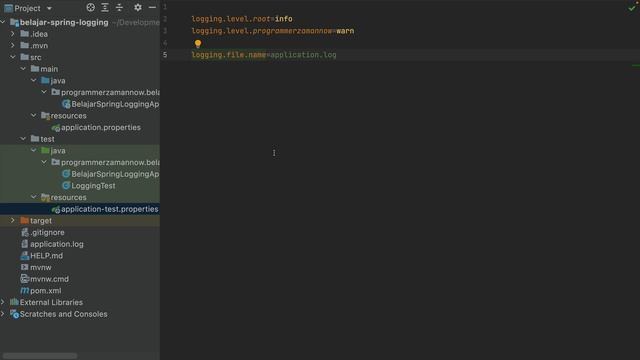Viewport: 640px width, 360px height.
Task: Expand the .mvn folder
Action: point(13,45)
